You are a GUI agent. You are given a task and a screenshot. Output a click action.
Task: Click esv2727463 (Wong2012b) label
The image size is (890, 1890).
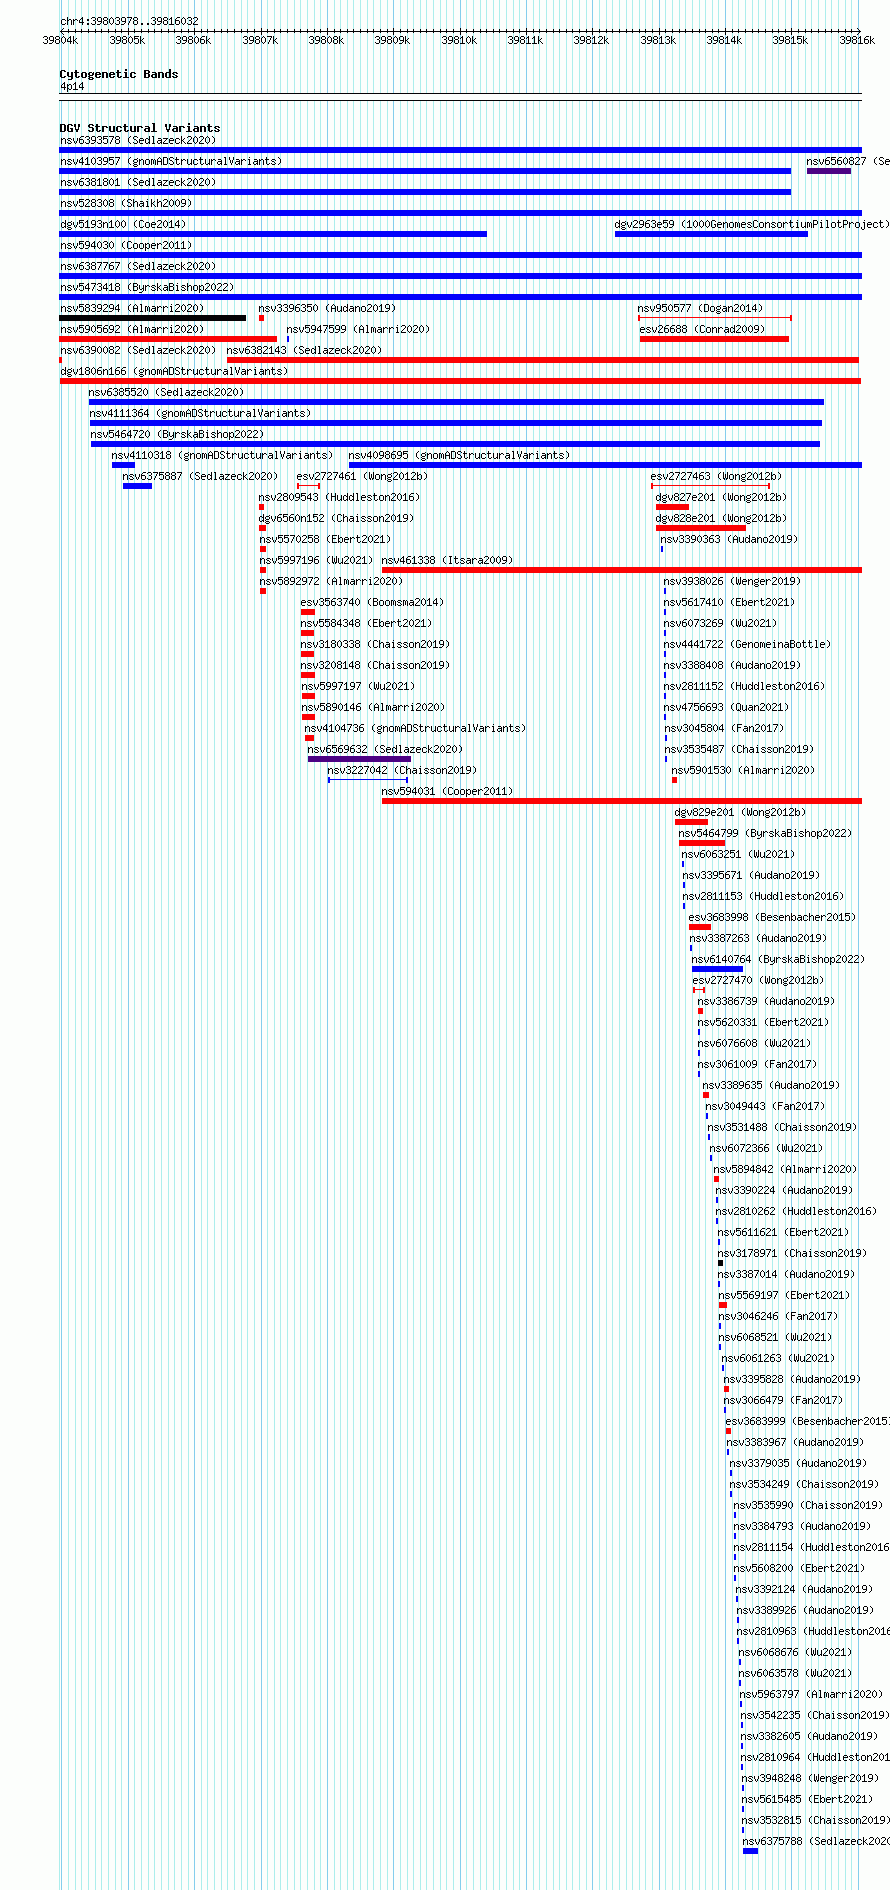[x=717, y=476]
